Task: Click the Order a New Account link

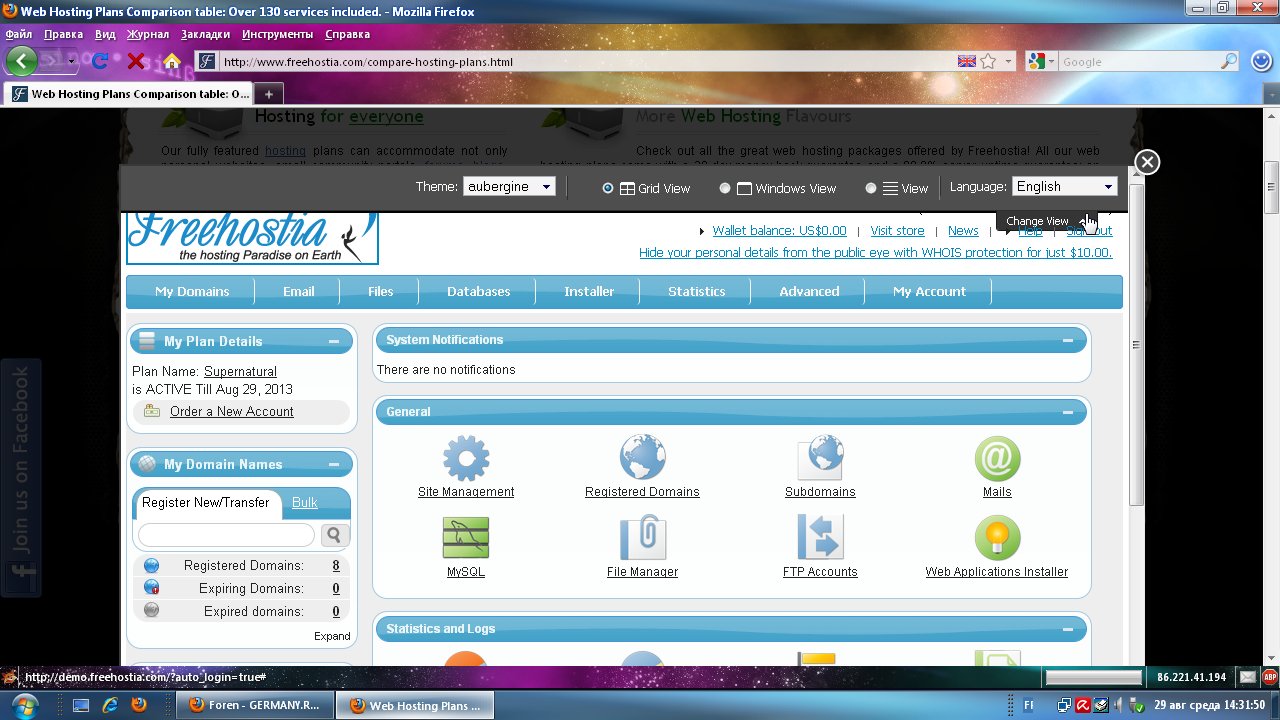Action: (x=232, y=411)
